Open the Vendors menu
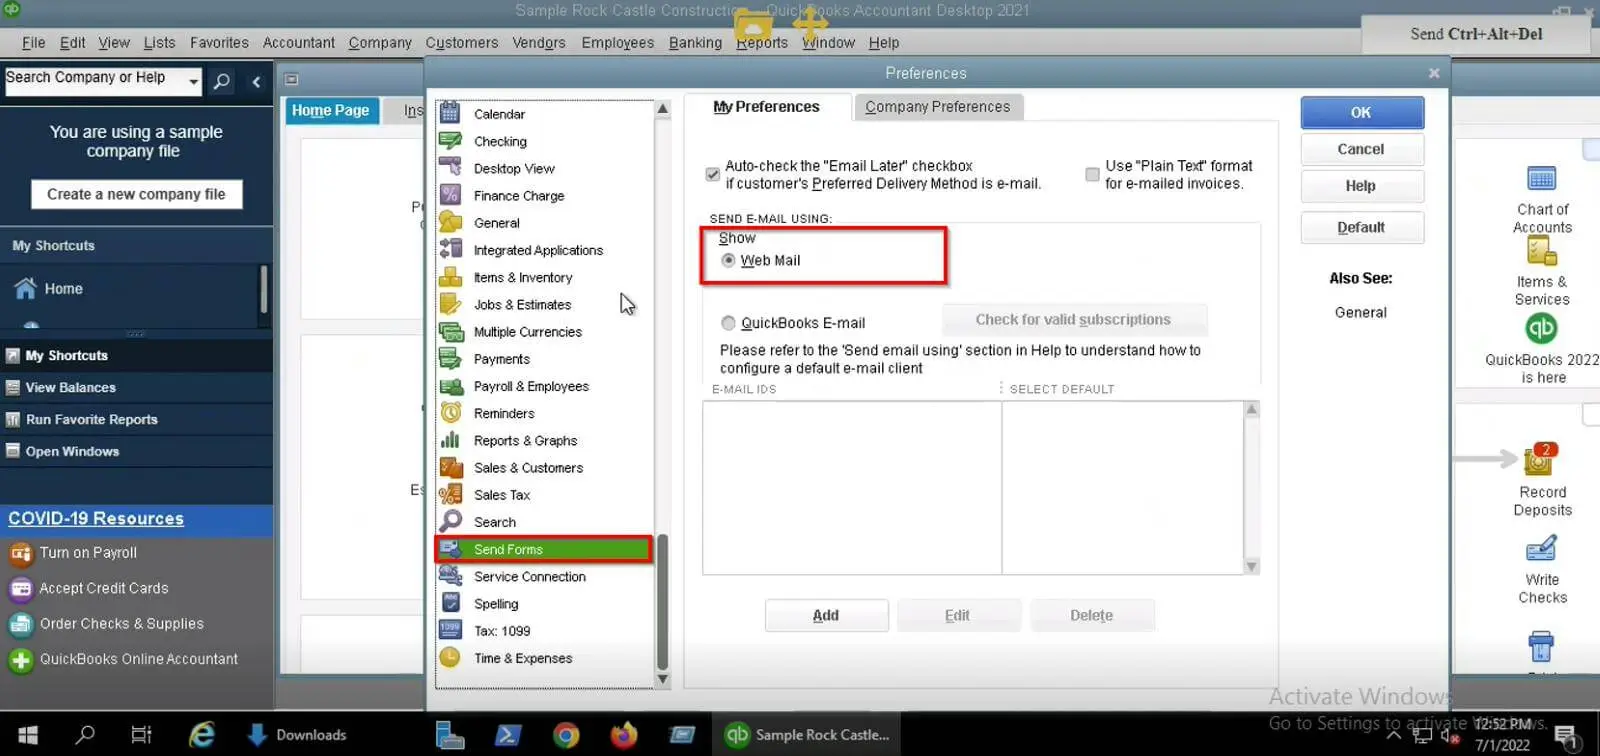The image size is (1600, 756). point(538,43)
